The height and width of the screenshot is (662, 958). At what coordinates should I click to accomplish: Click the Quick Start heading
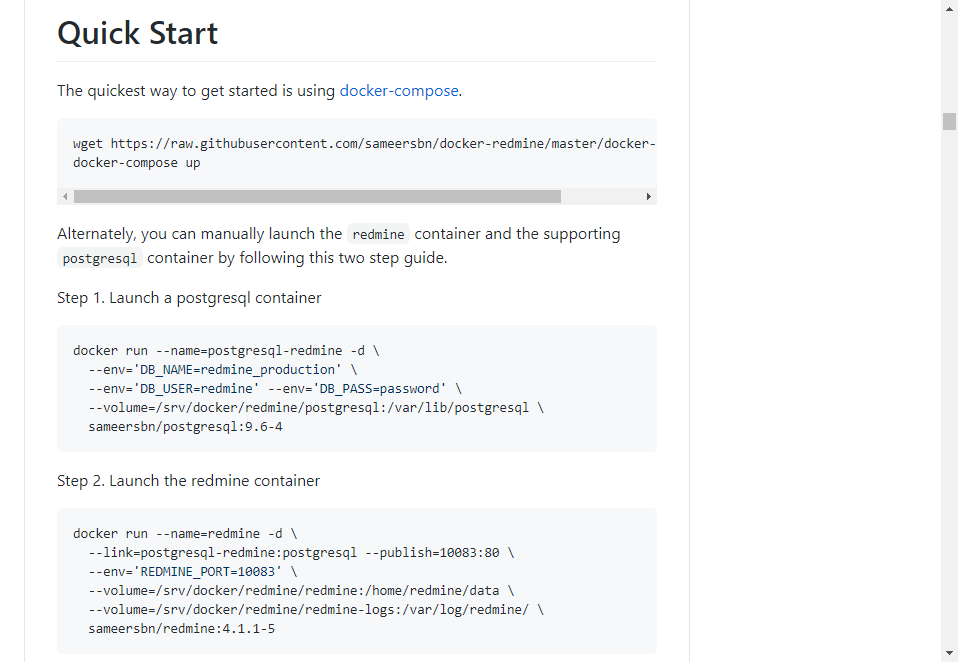click(x=137, y=33)
